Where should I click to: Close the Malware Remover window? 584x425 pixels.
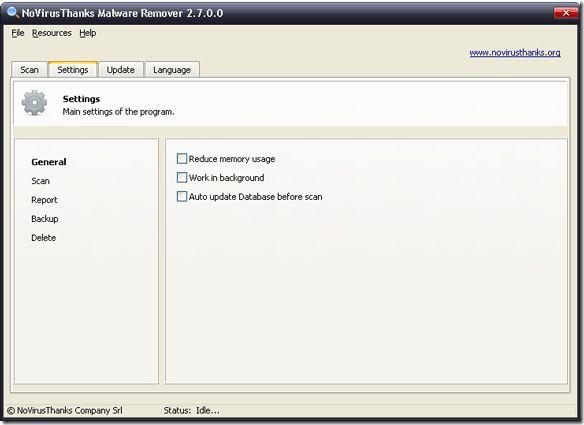coord(566,12)
